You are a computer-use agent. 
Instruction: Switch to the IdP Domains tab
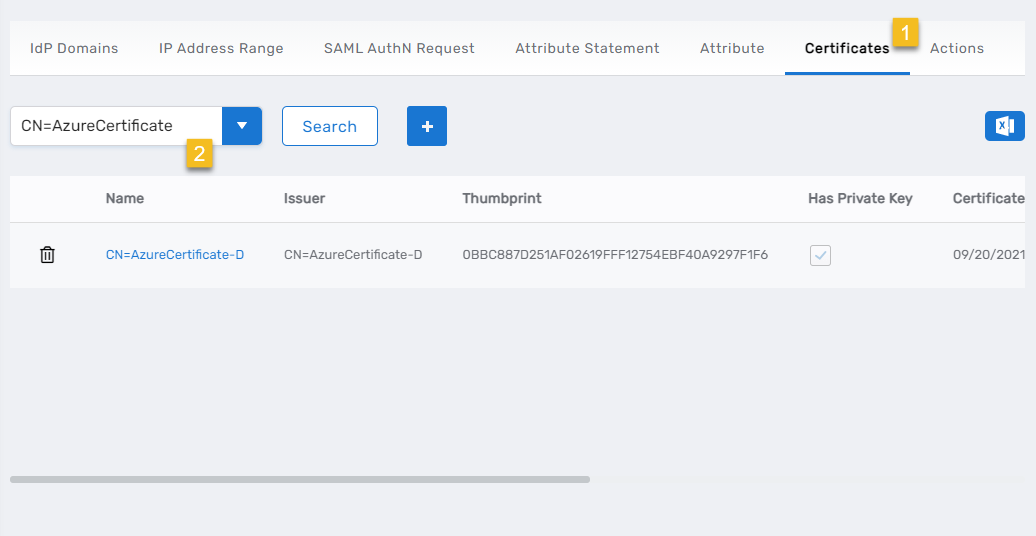74,48
